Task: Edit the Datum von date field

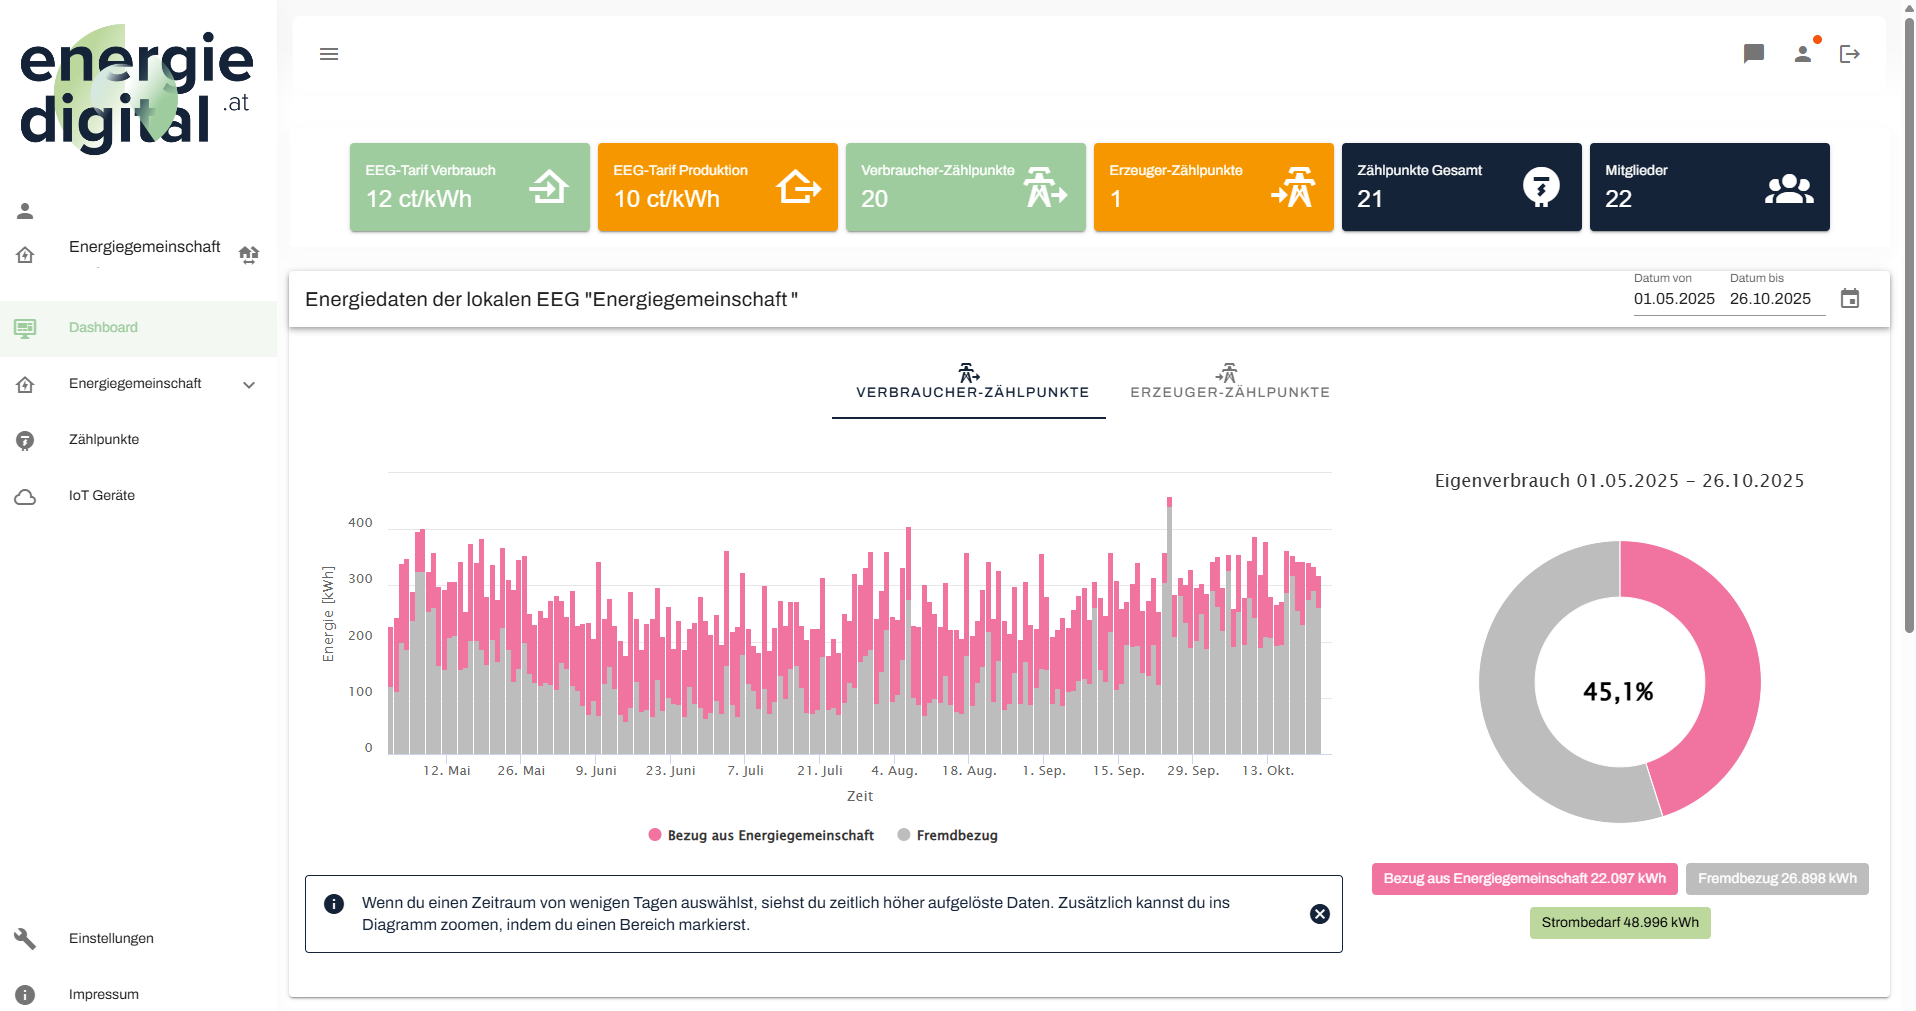Action: pyautogui.click(x=1674, y=299)
